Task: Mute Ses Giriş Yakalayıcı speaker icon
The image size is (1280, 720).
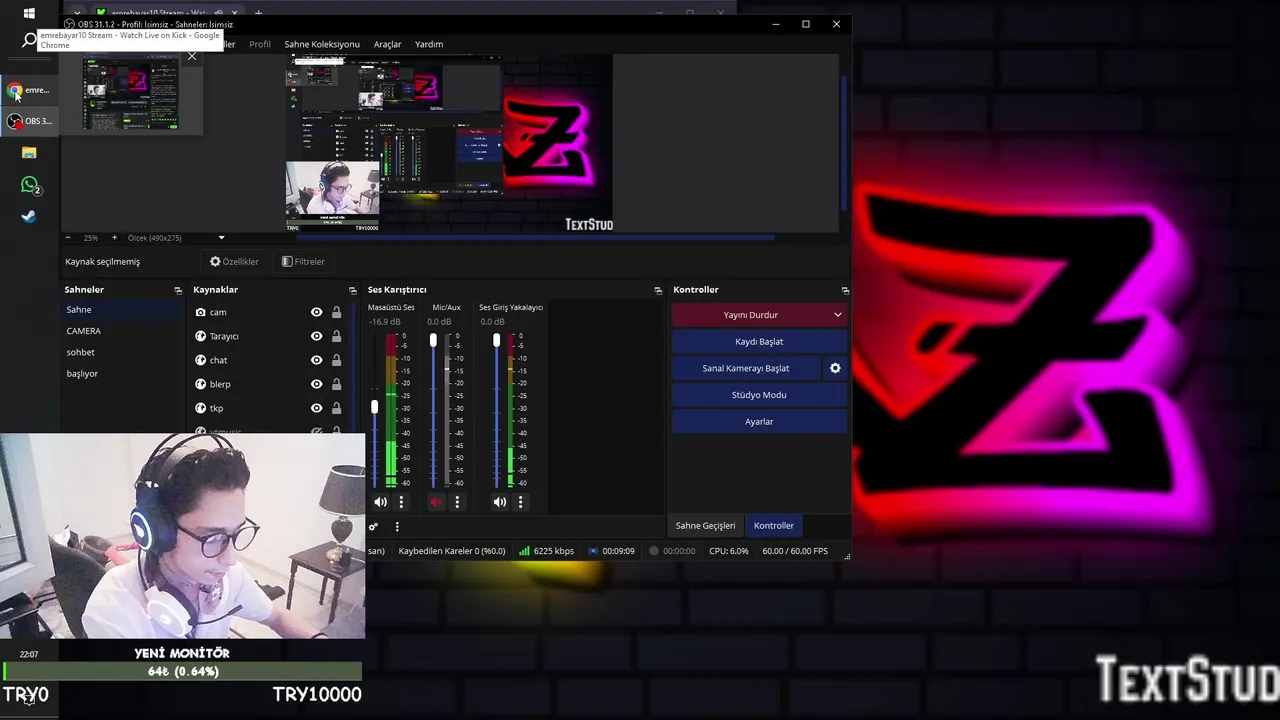Action: point(499,502)
